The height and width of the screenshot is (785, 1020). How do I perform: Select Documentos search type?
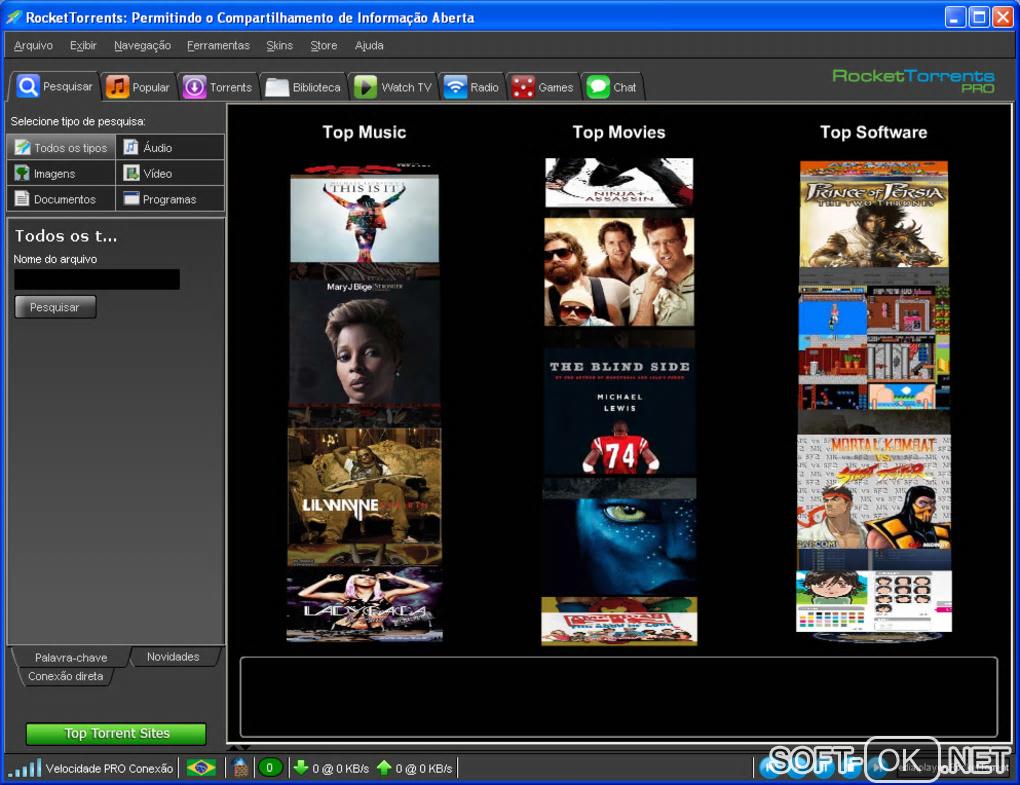61,199
